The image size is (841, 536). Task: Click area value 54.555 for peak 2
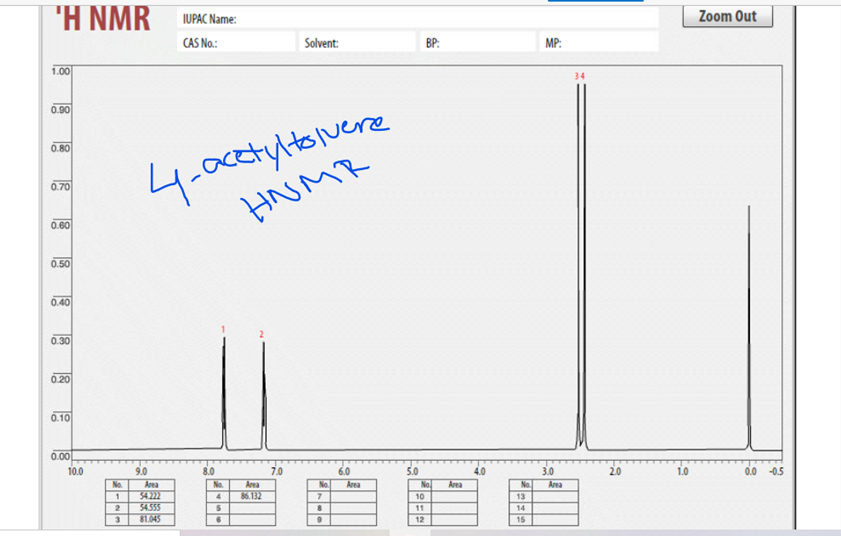tap(151, 508)
